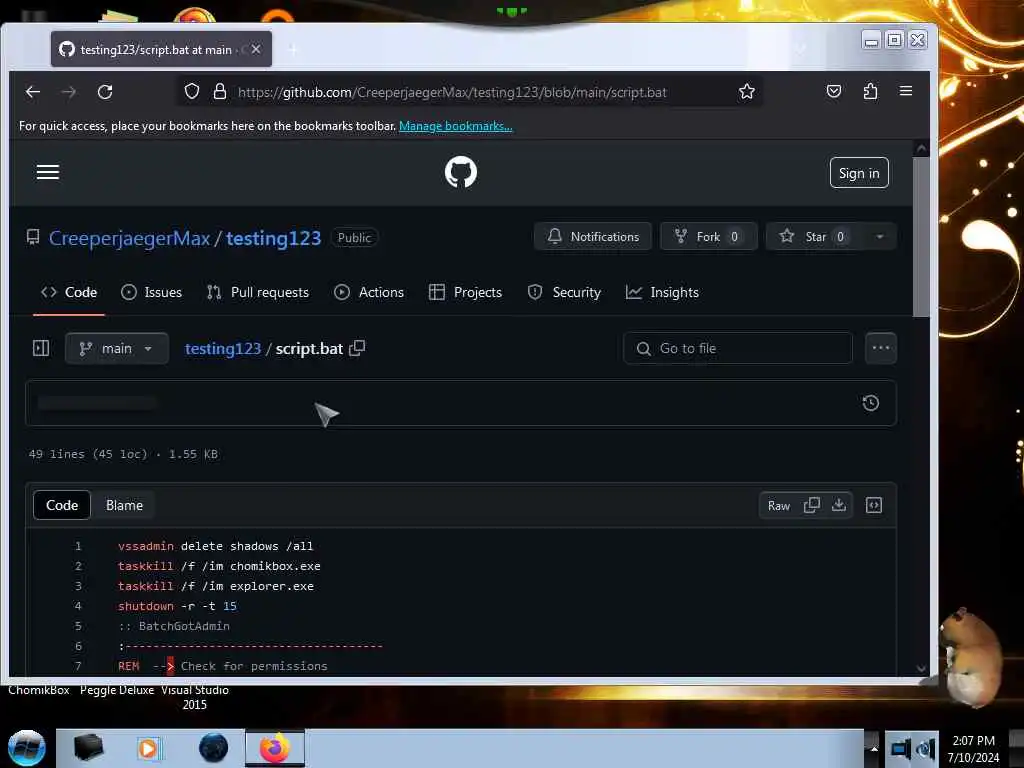
Task: Open the globe taskbar application icon
Action: coord(213,748)
